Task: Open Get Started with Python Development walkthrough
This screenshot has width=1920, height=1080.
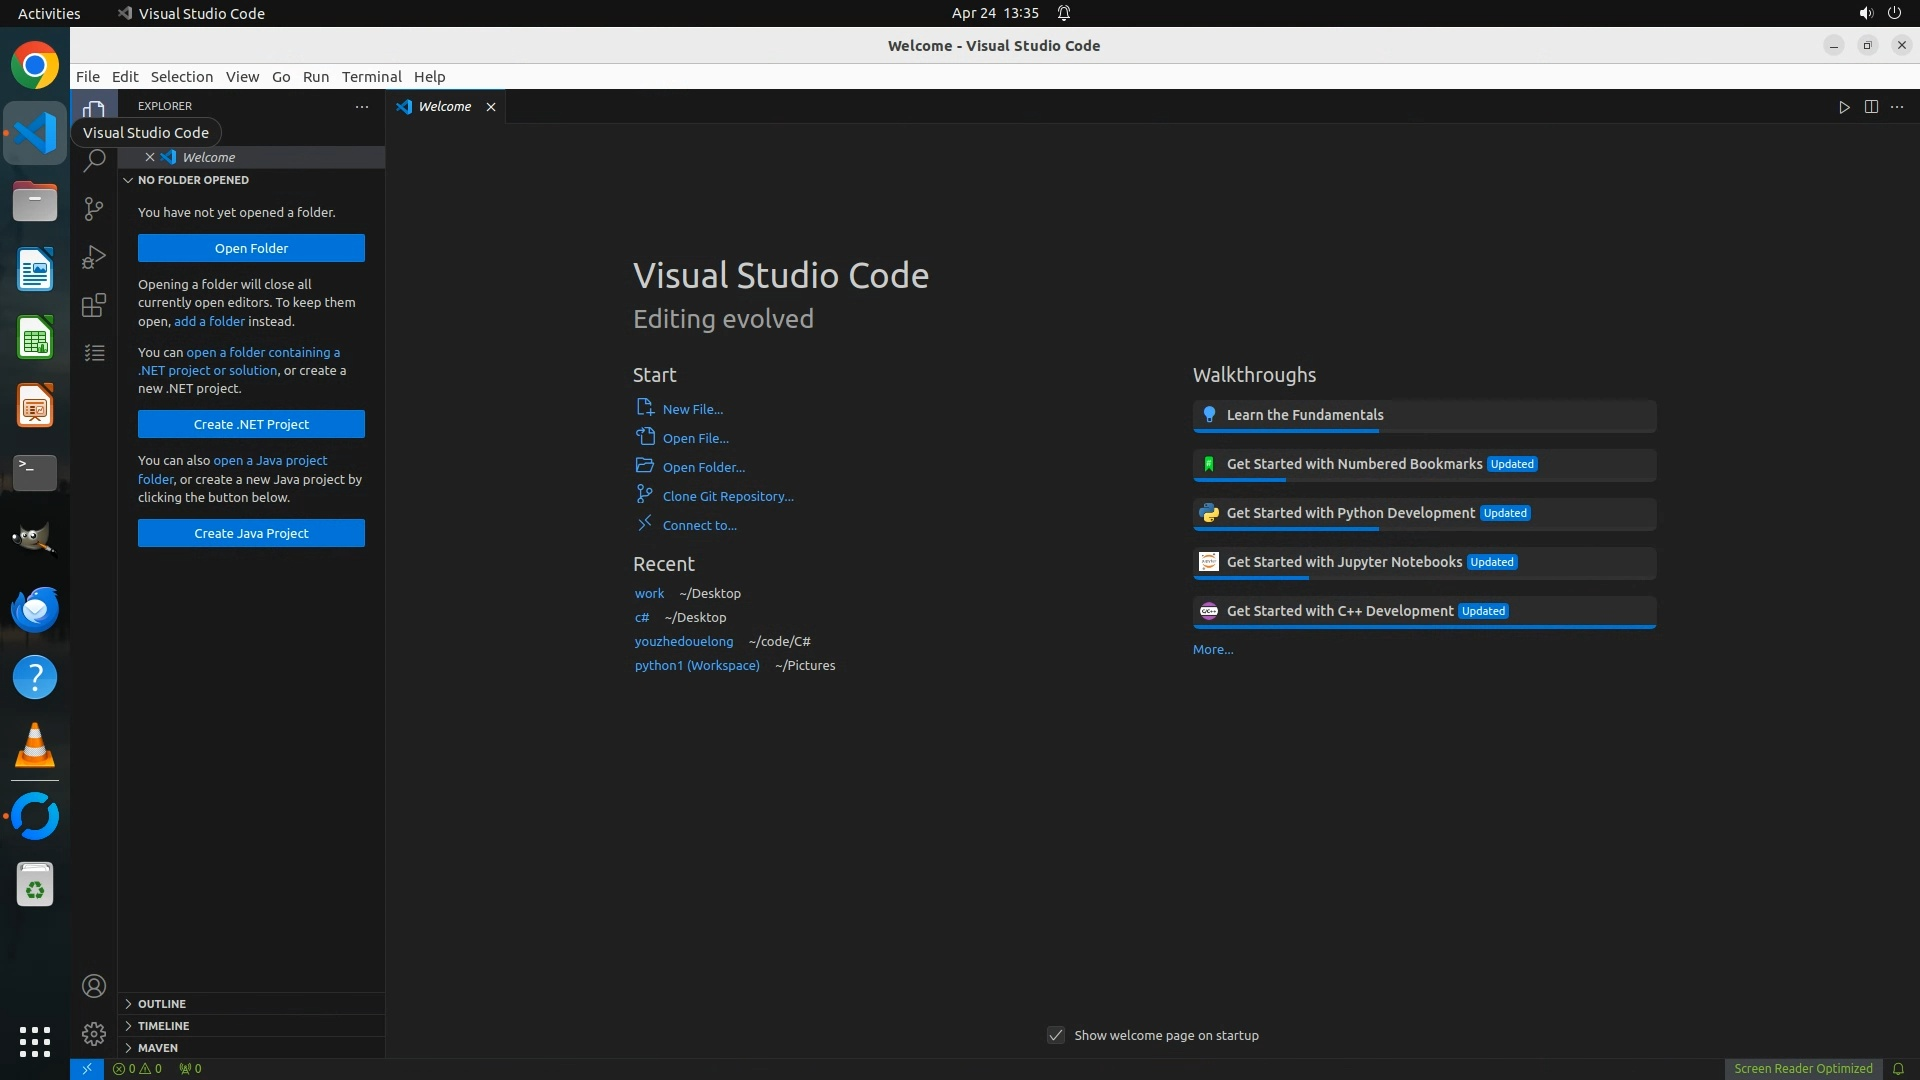Action: [1350, 513]
